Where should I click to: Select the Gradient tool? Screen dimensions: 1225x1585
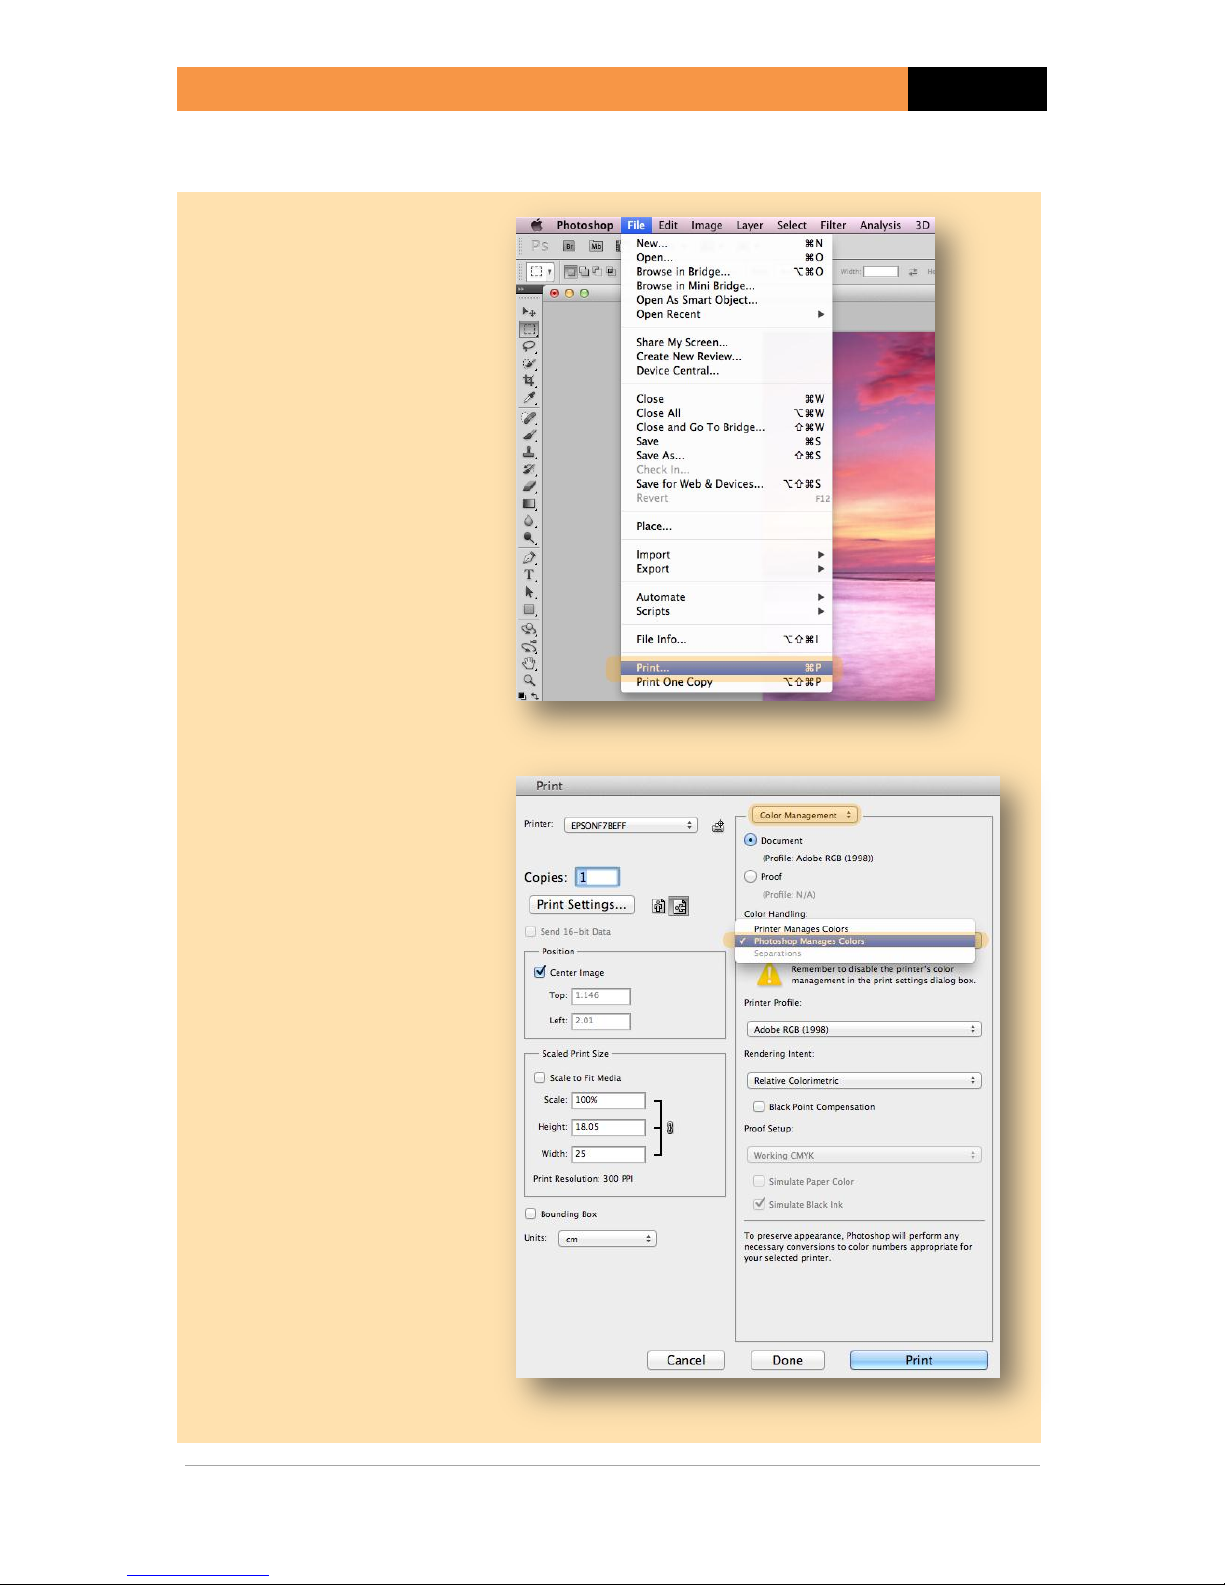tap(529, 503)
